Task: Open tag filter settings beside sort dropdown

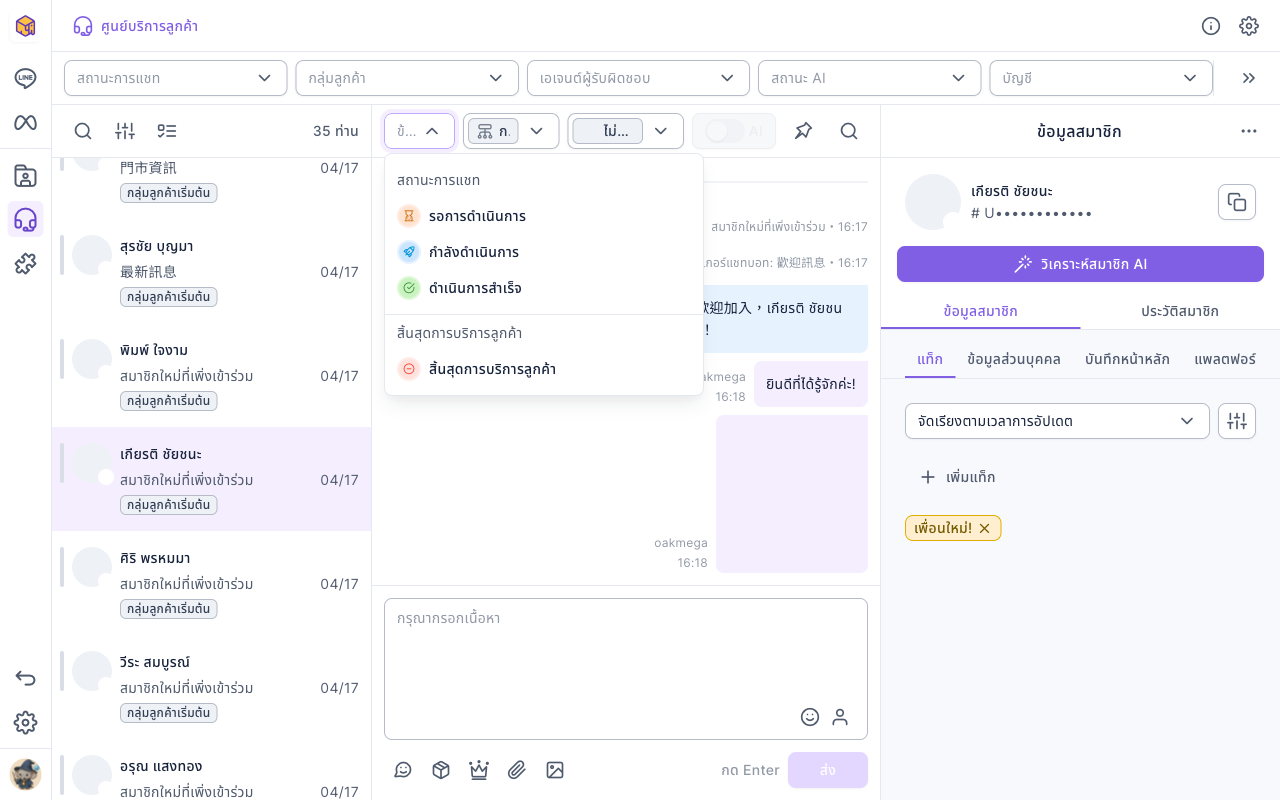Action: pos(1237,421)
